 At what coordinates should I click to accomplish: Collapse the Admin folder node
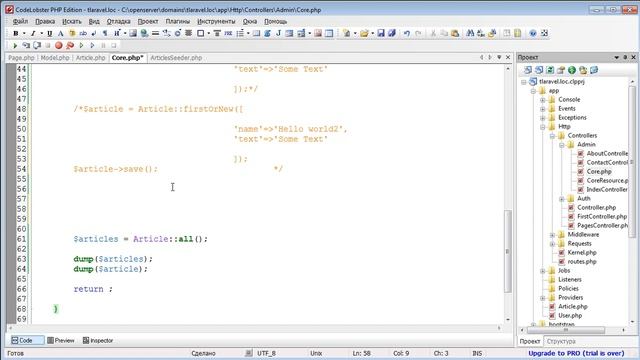562,144
